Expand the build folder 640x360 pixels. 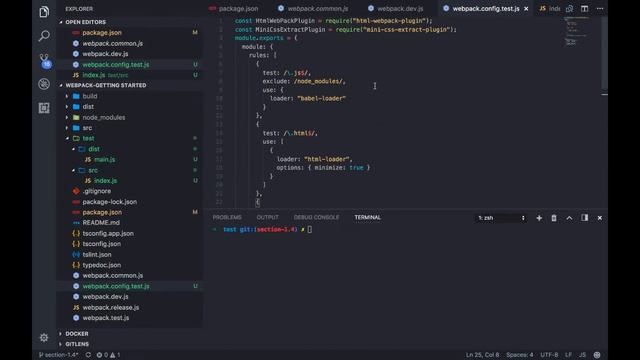coord(90,96)
